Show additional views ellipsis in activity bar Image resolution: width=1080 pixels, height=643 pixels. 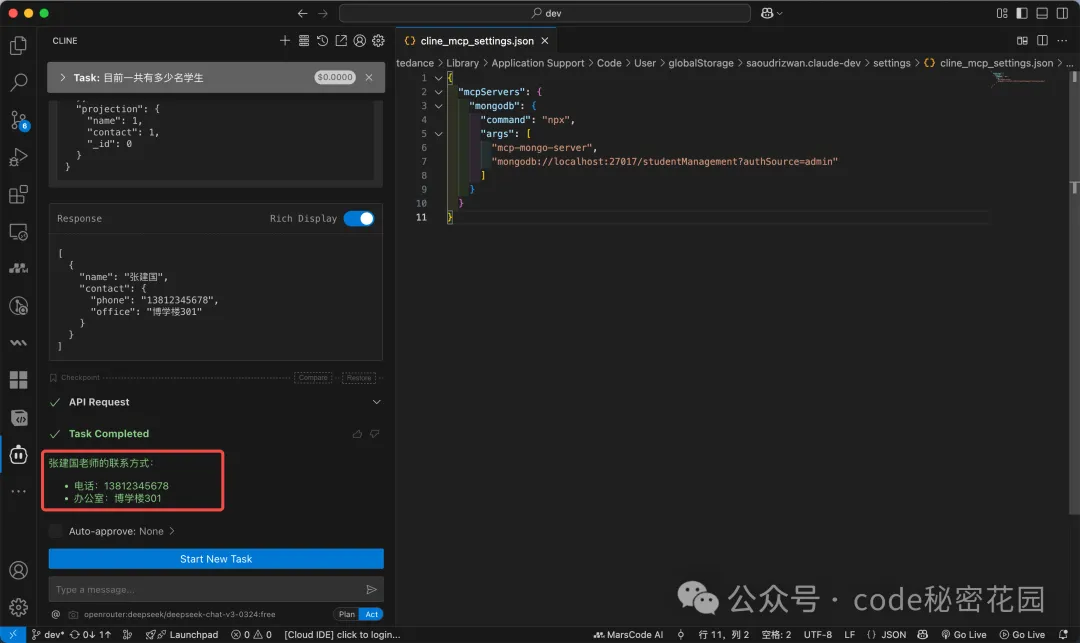19,492
